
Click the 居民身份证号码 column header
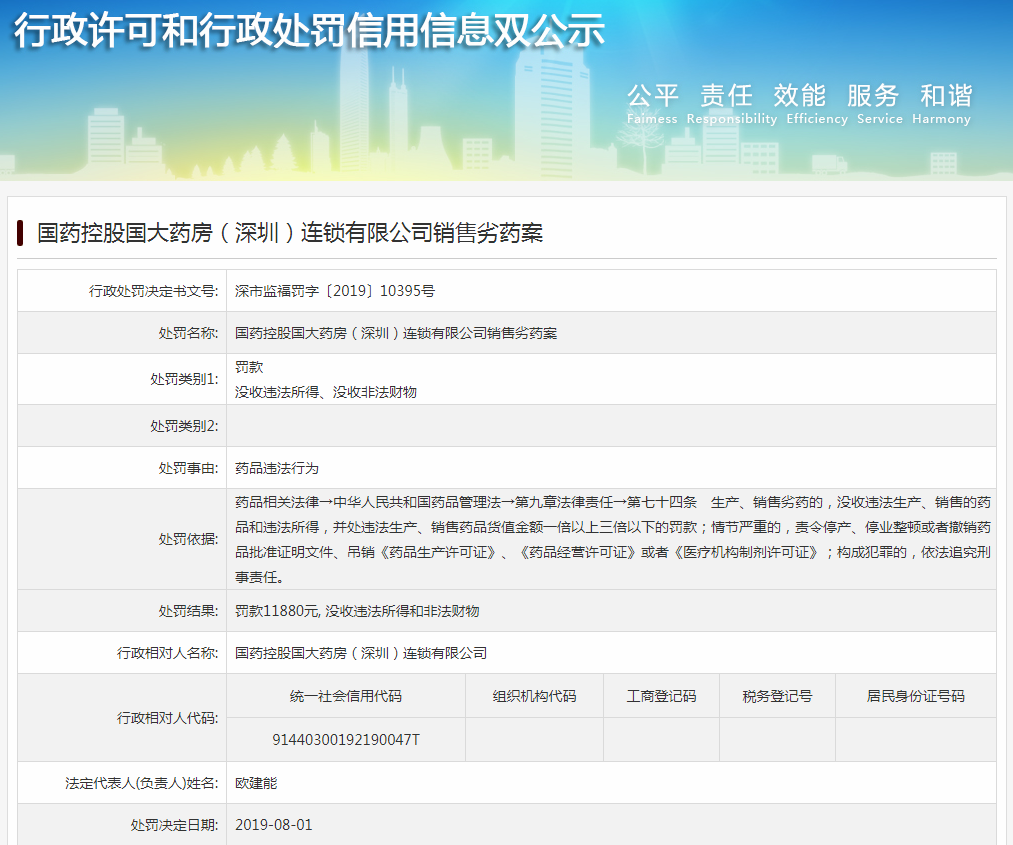click(915, 696)
